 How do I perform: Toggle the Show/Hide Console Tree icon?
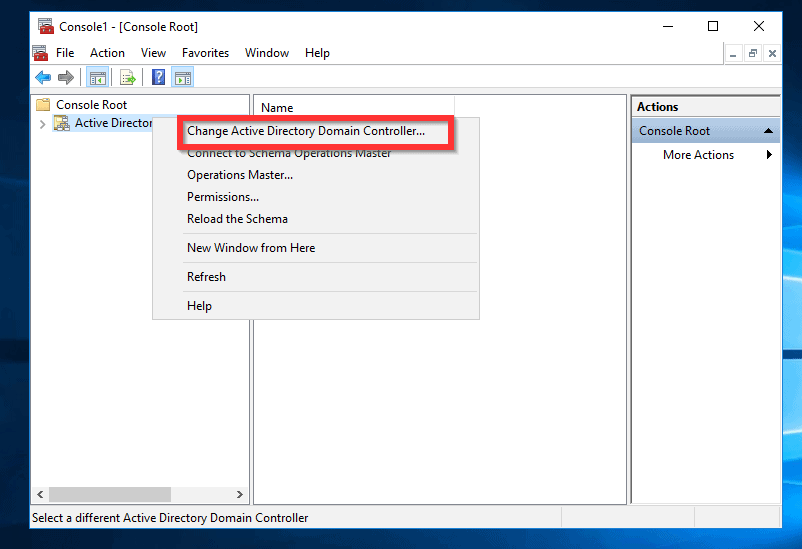[x=97, y=78]
